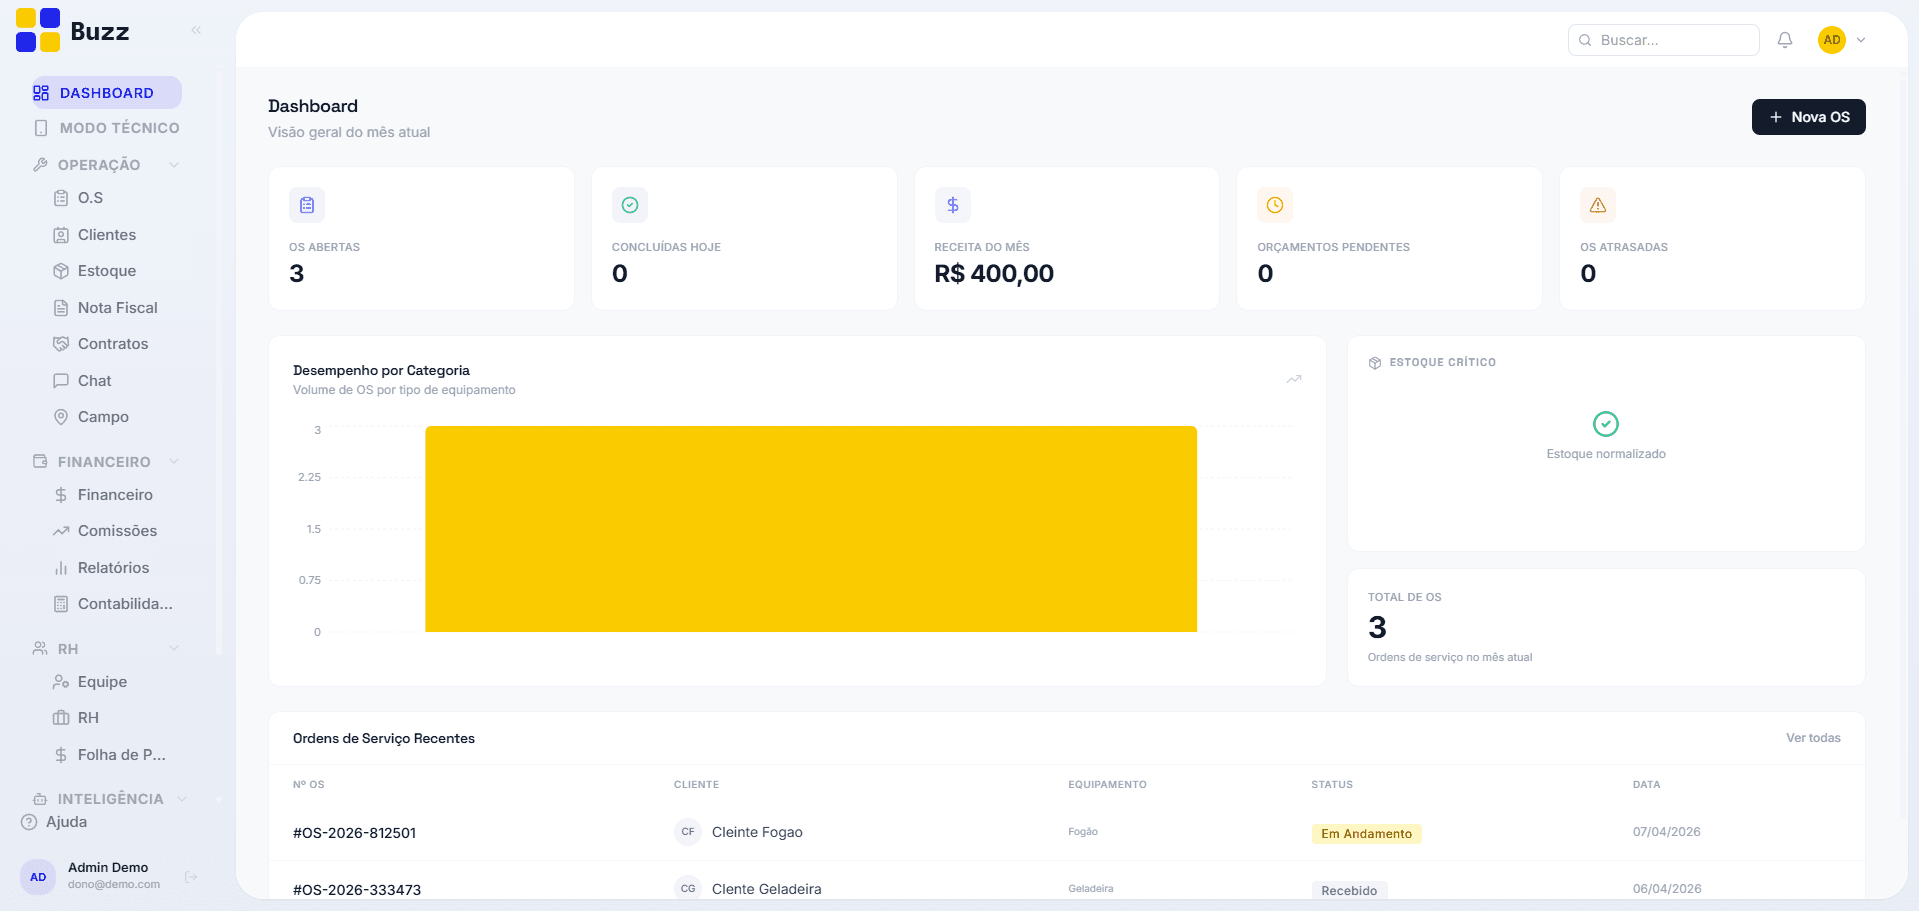The image size is (1919, 911).
Task: Click the CF client initials avatar
Action: pos(688,832)
